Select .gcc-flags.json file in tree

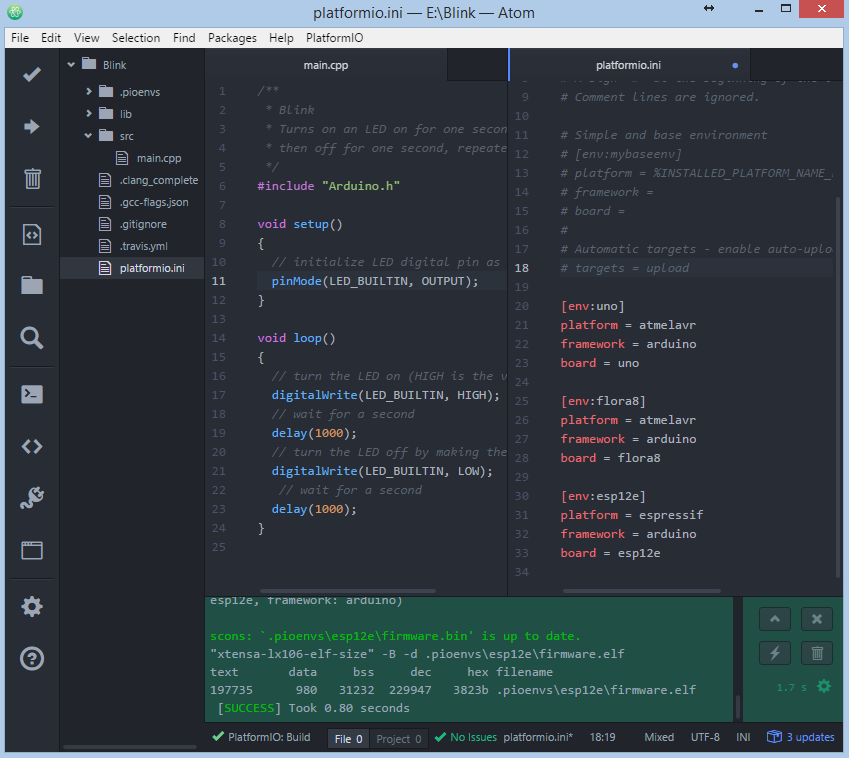click(154, 202)
